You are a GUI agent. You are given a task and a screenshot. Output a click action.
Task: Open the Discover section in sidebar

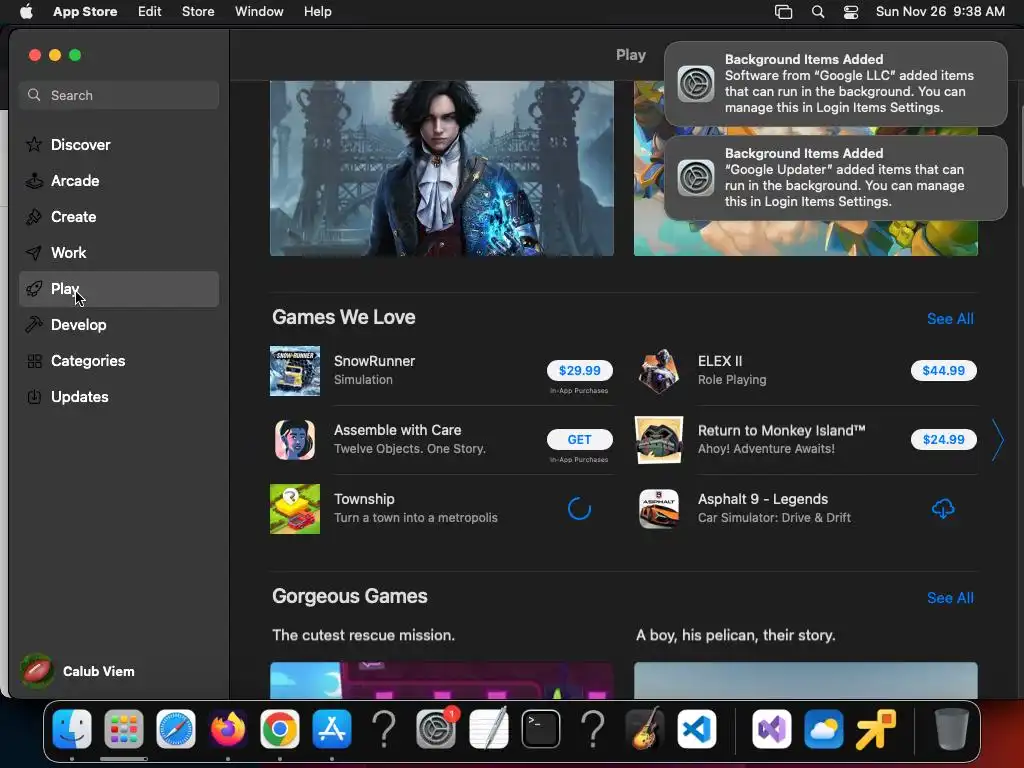coord(119,145)
